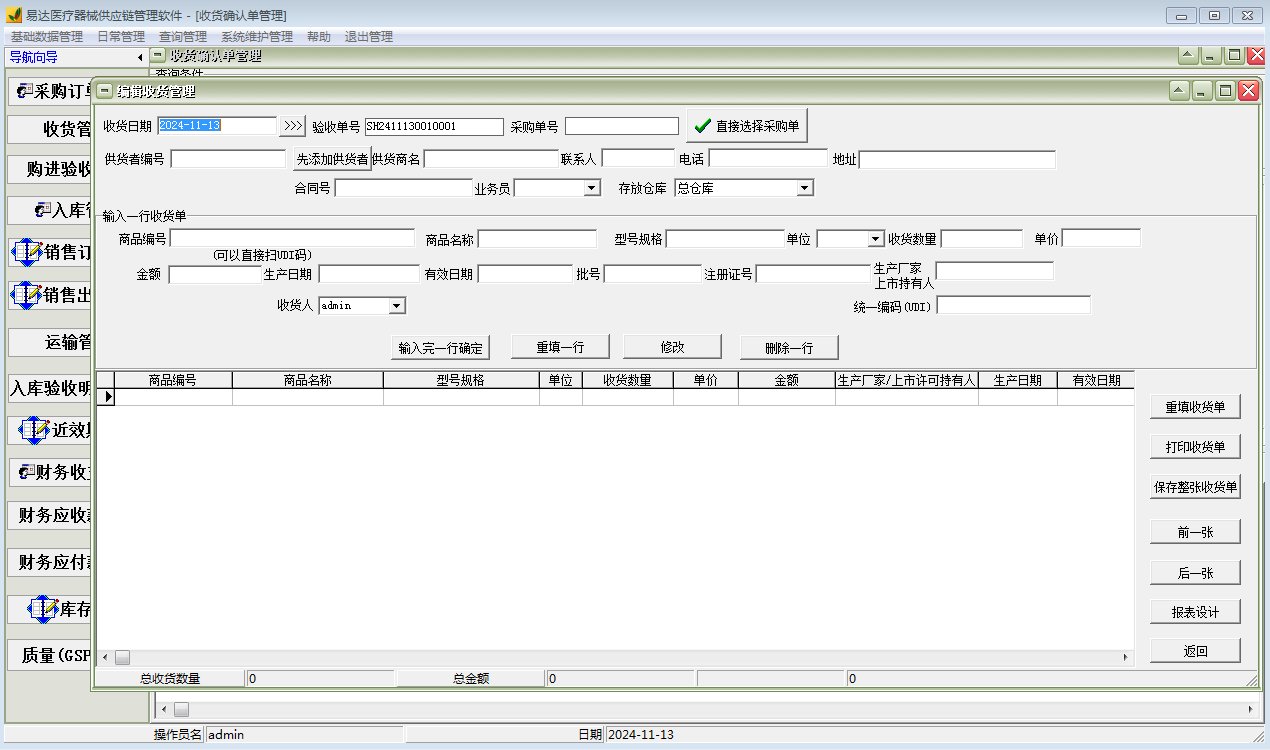Click the 销售出 sales outbound sidebar icon
The image size is (1270, 750).
[x=27, y=294]
